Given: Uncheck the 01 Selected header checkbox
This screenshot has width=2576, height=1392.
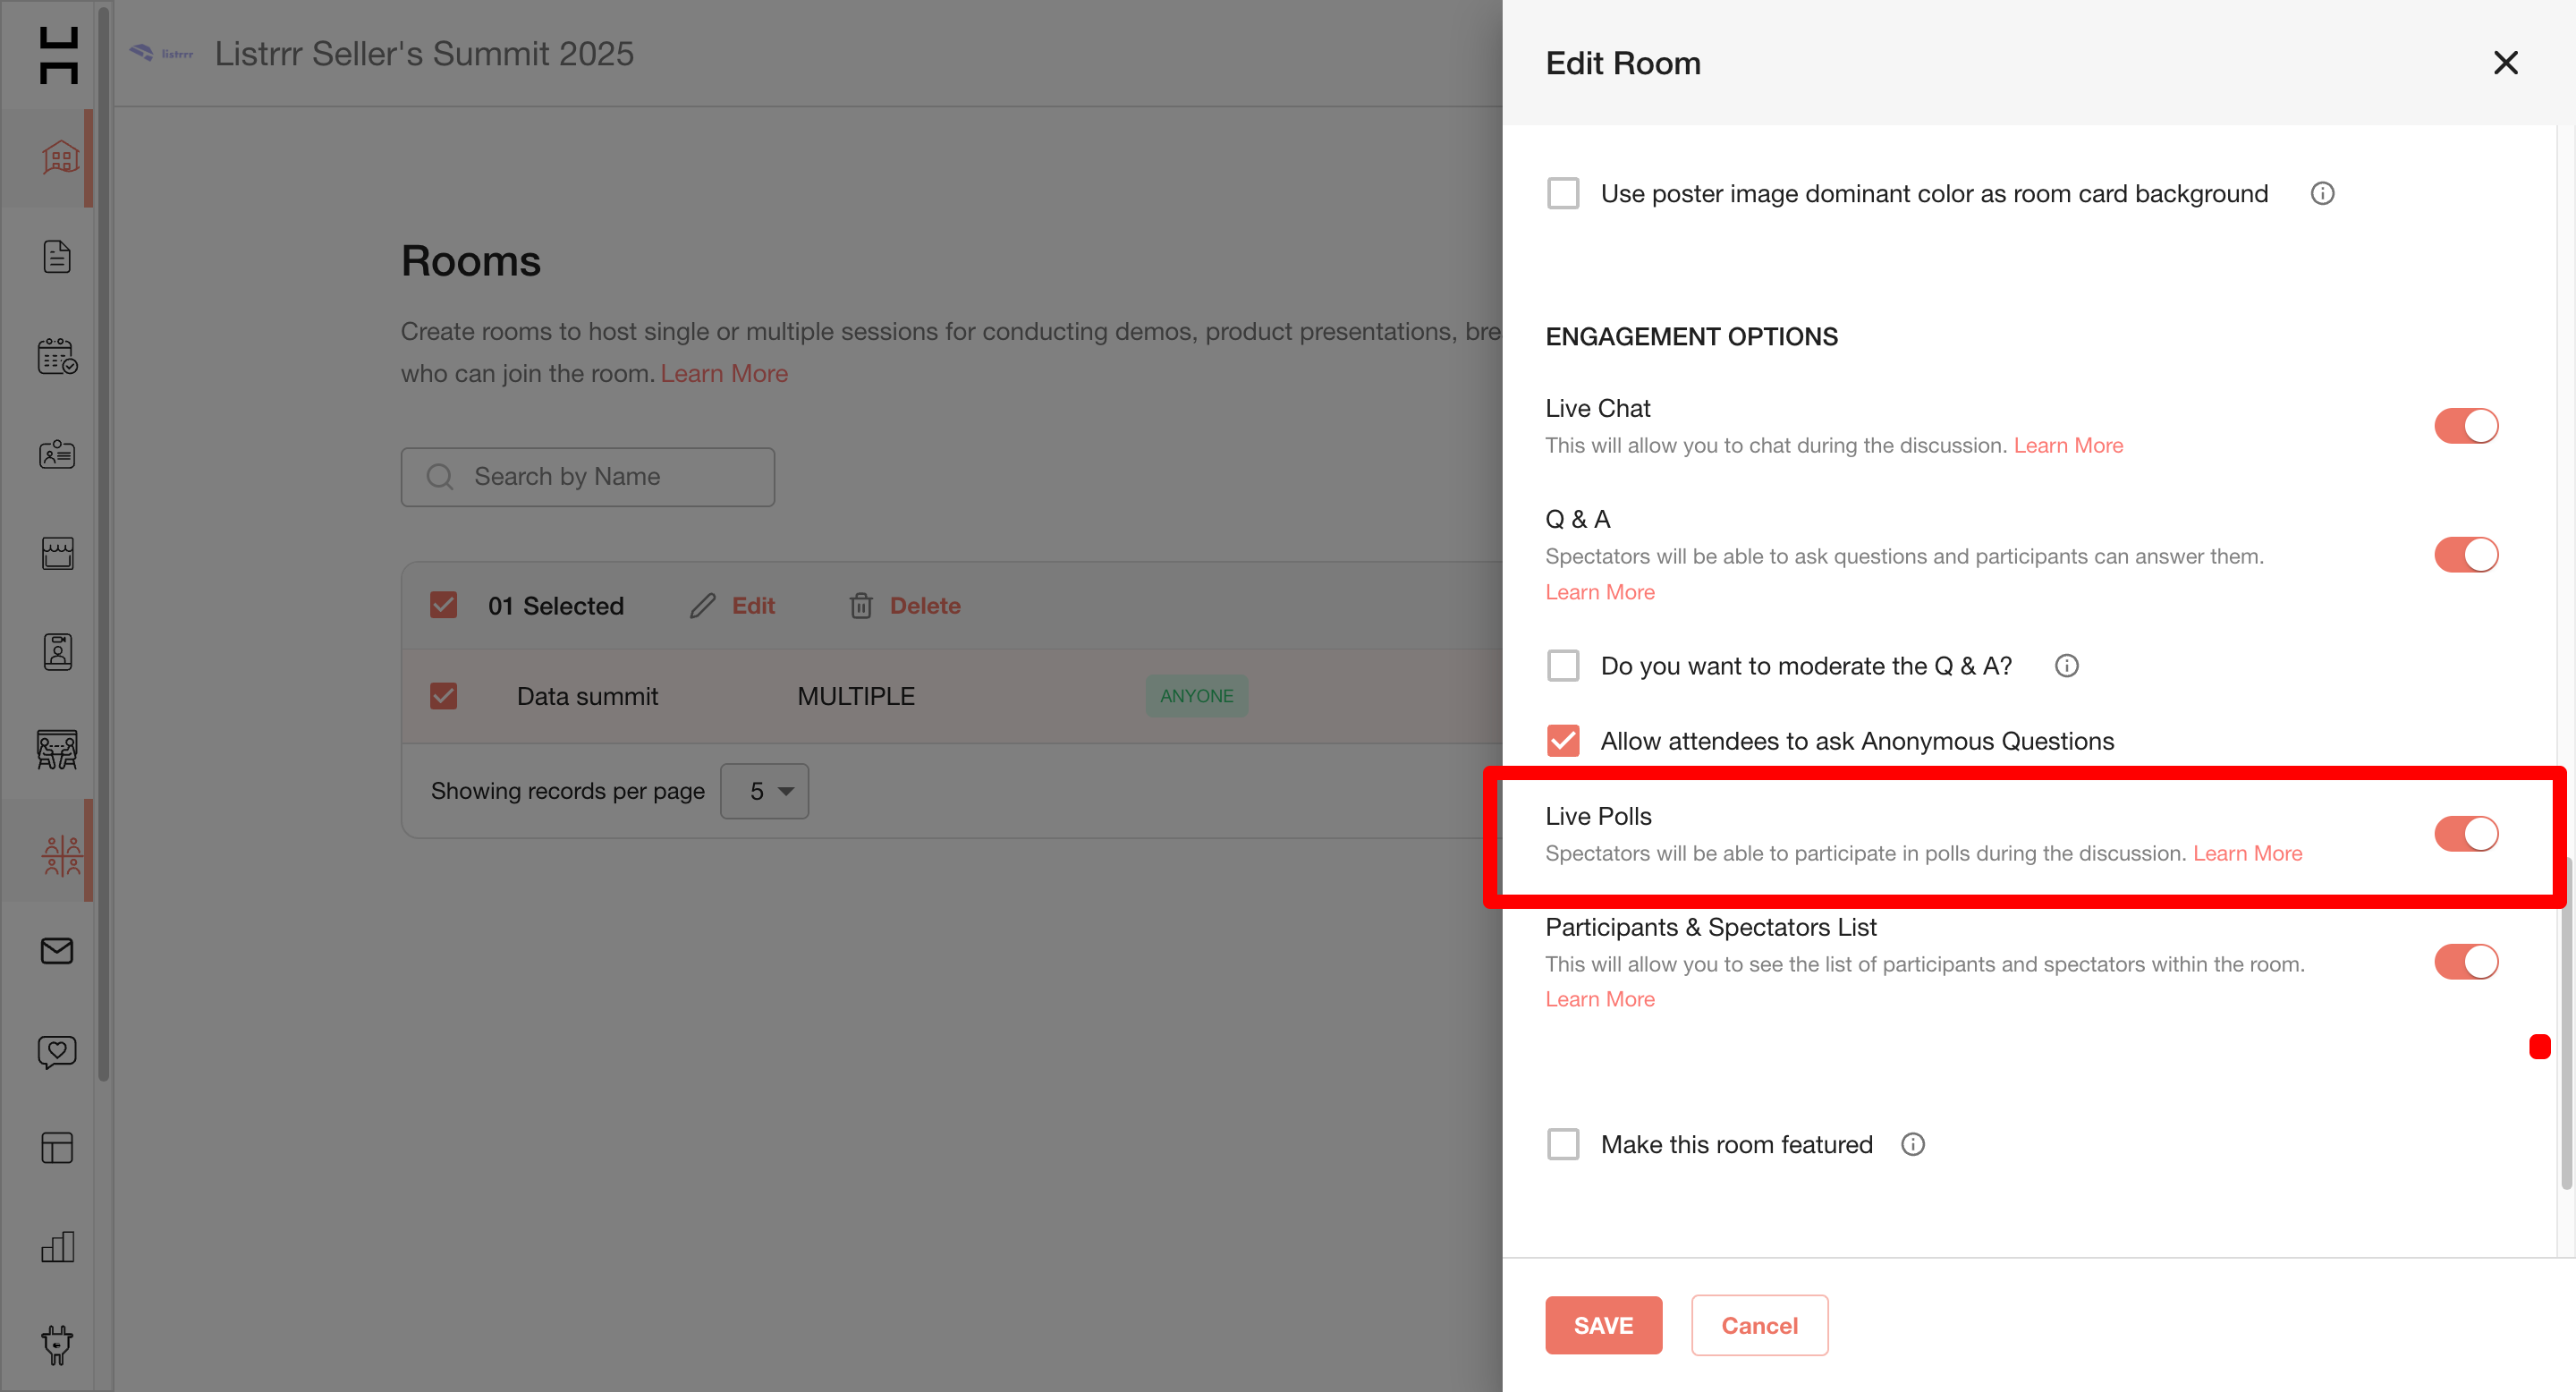Looking at the screenshot, I should (x=443, y=606).
